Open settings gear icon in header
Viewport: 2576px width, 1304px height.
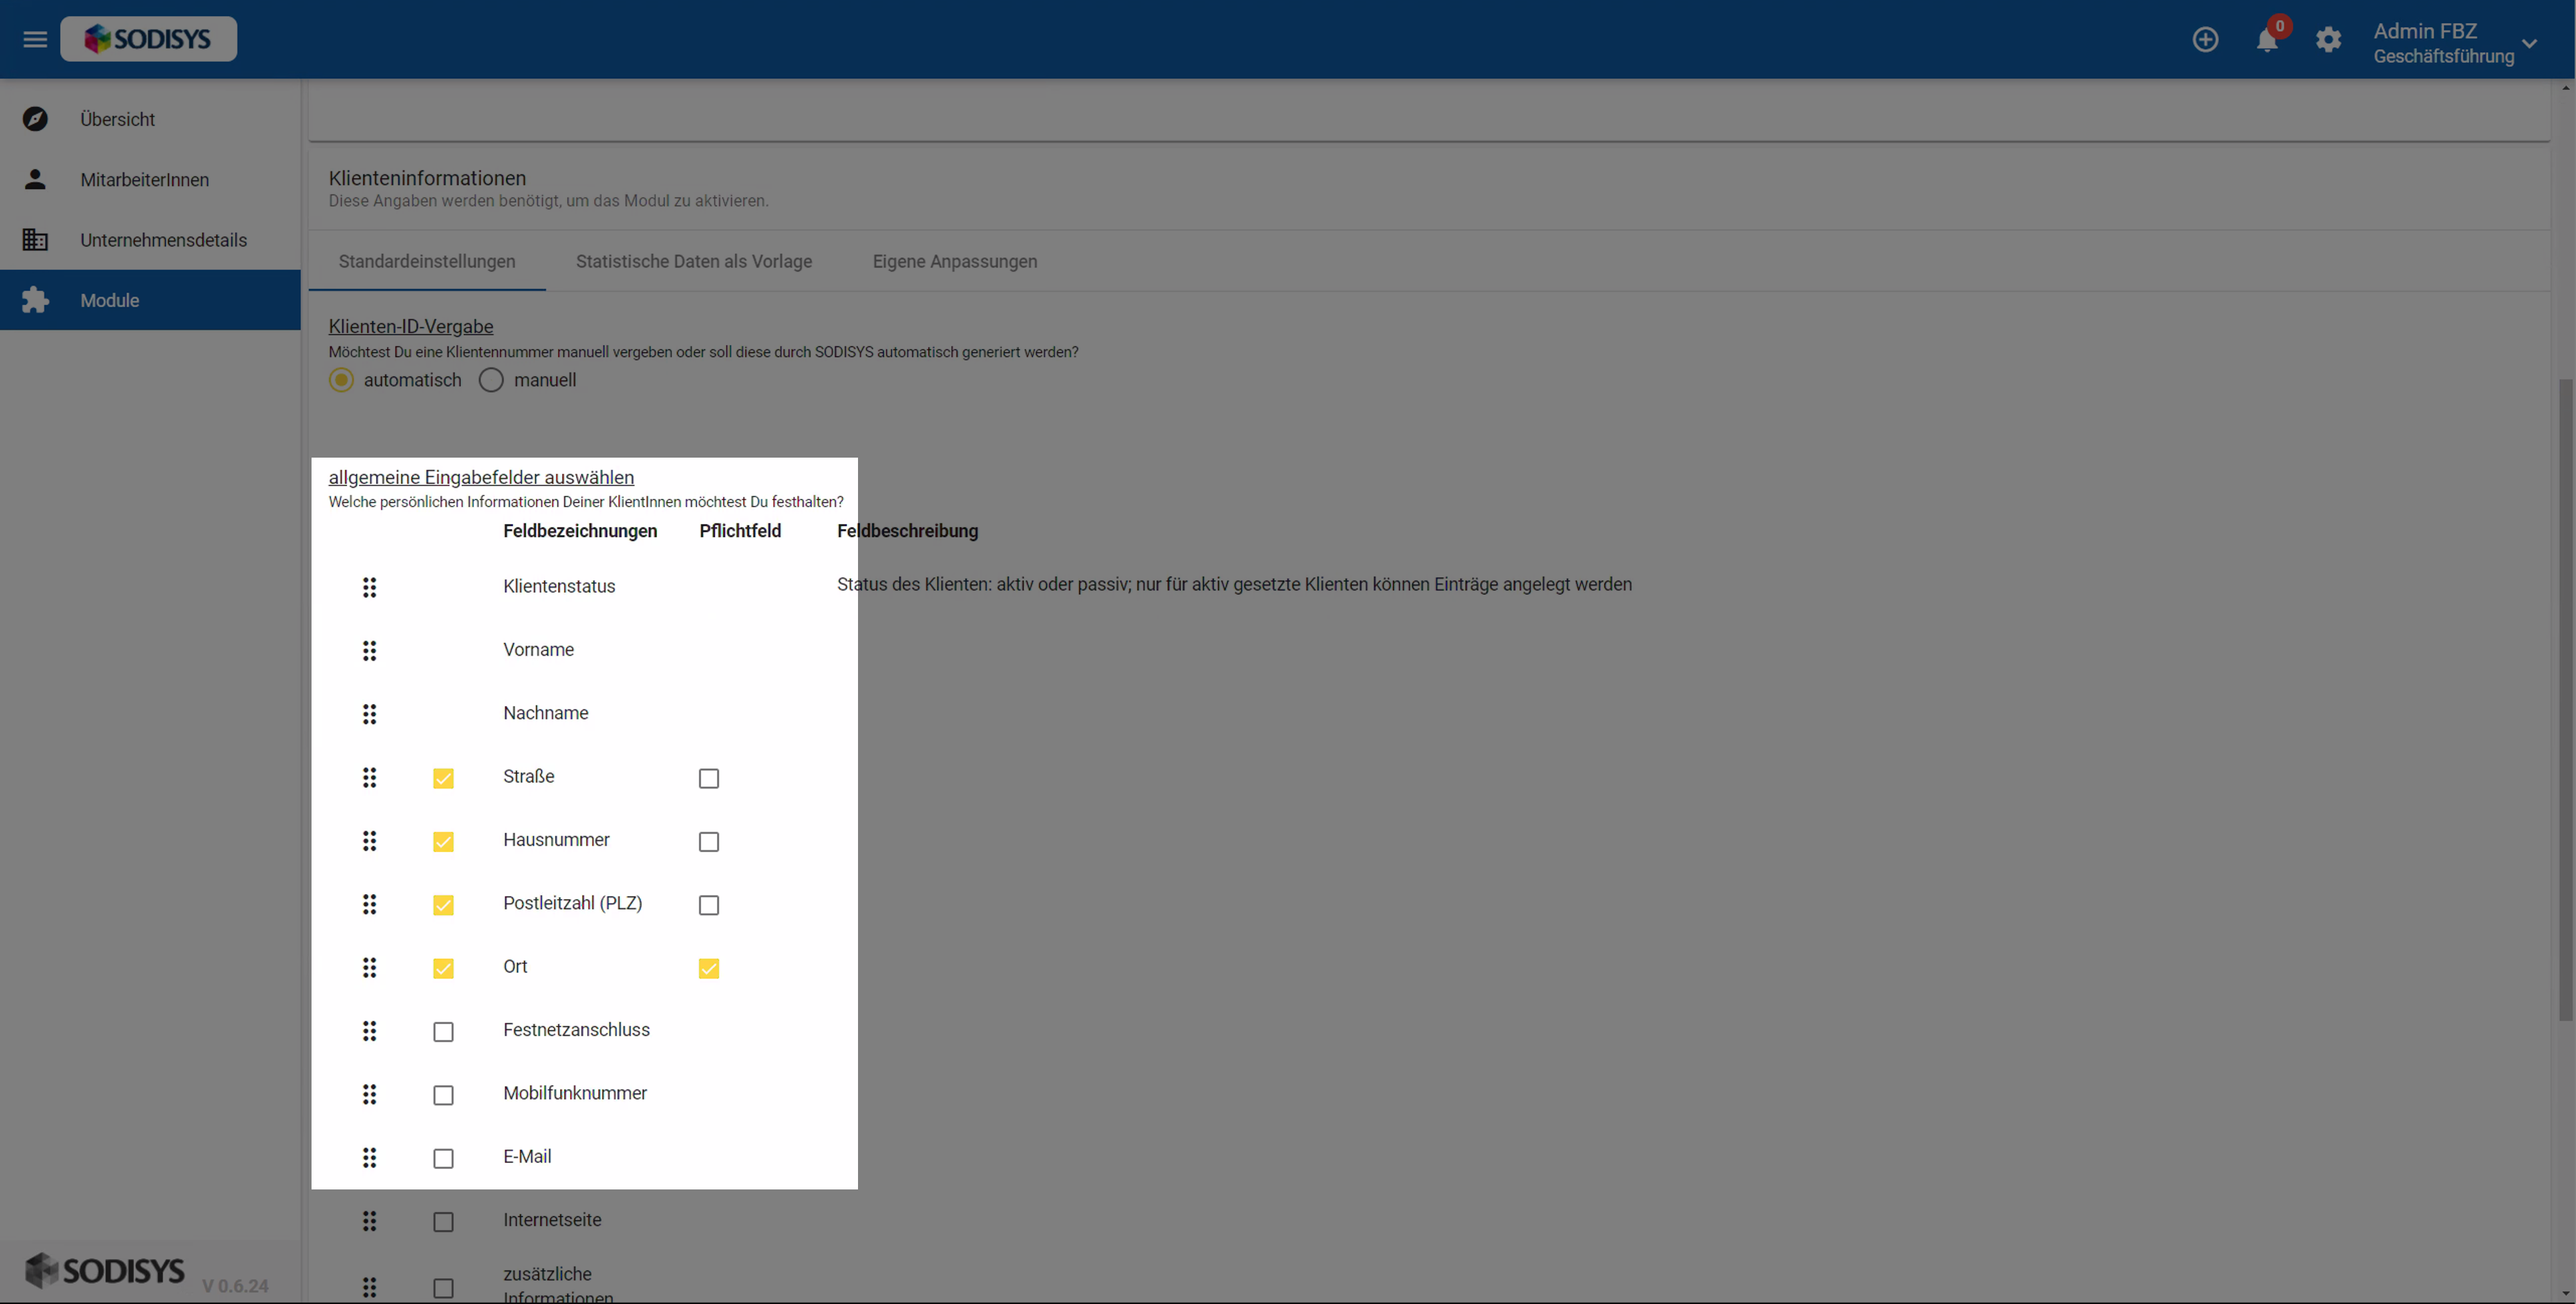click(2328, 39)
